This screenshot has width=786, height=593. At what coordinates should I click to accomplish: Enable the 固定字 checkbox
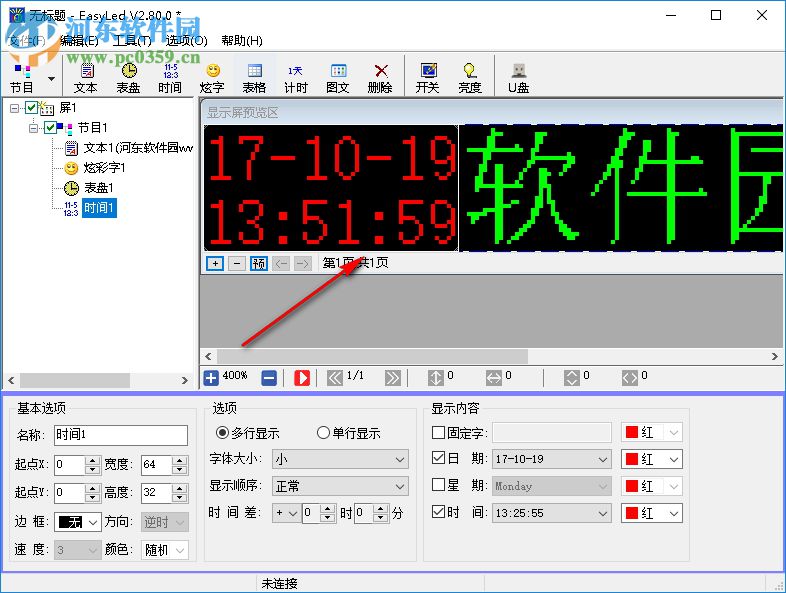click(438, 432)
